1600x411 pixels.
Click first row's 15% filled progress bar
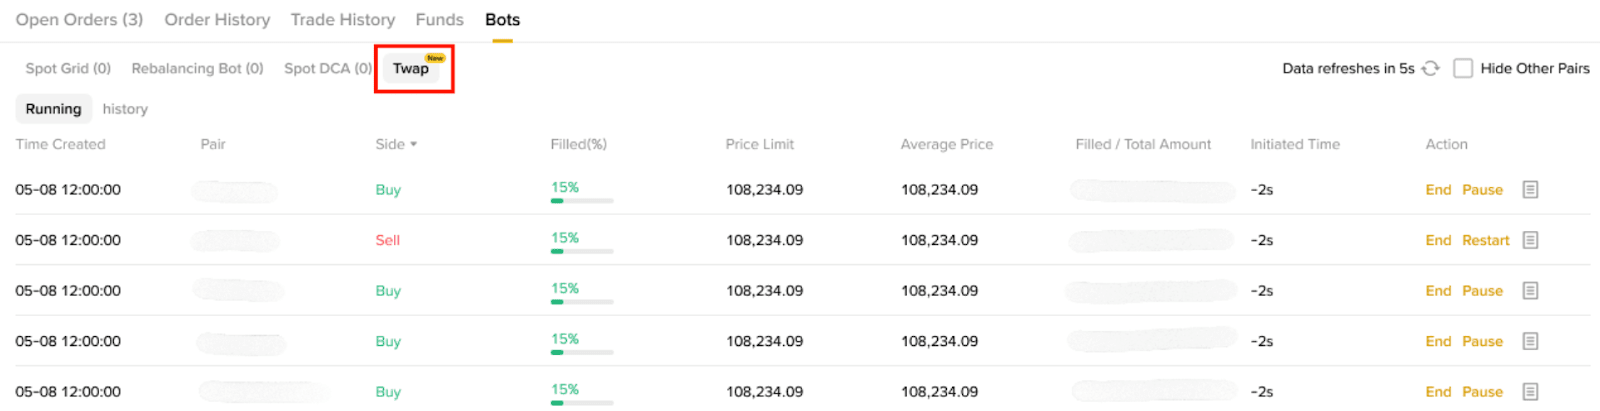point(581,200)
